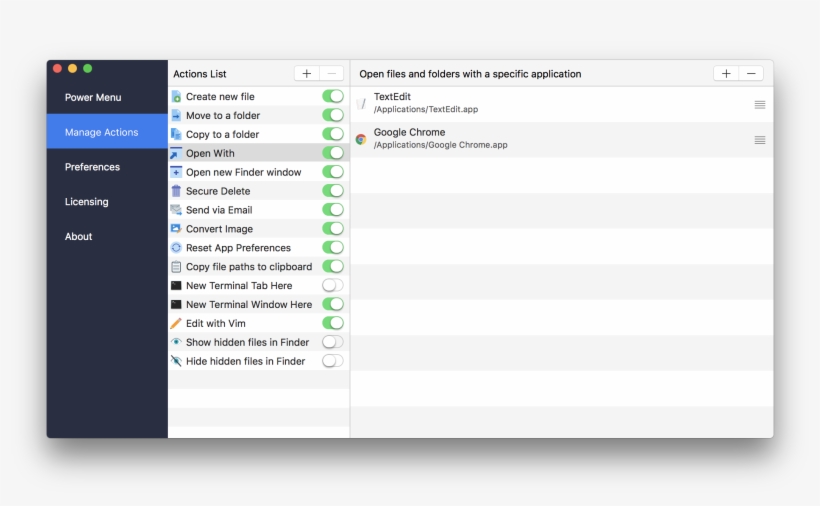This screenshot has width=820, height=506.
Task: Click the Convert Image icon
Action: [x=176, y=229]
